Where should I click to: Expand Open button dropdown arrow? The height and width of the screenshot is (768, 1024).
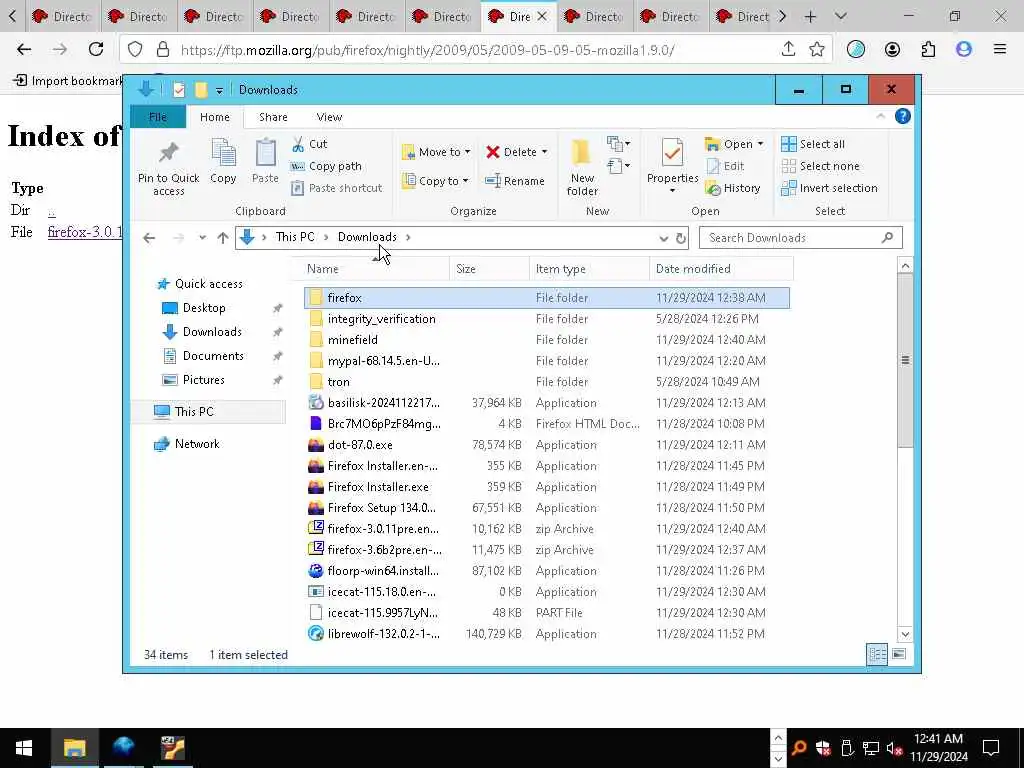coord(760,144)
